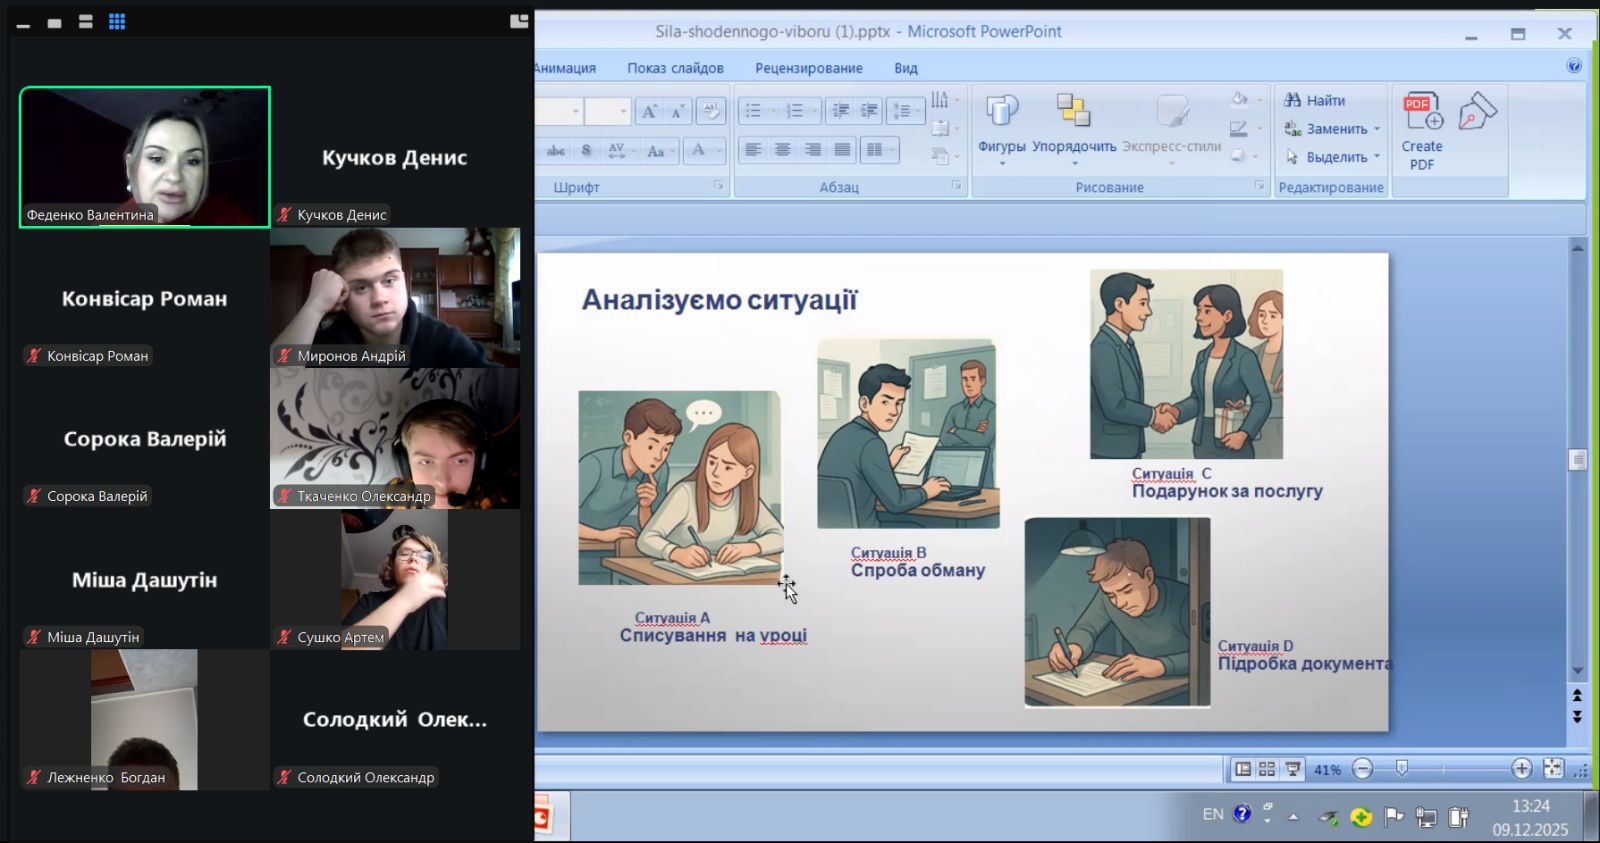Select Миронов Андрій's video thumbnail

395,298
